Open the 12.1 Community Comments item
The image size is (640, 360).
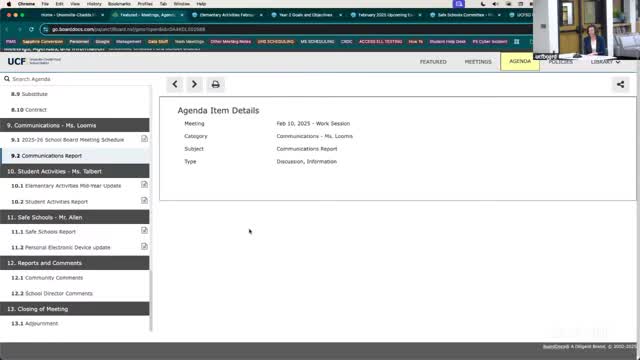47,278
